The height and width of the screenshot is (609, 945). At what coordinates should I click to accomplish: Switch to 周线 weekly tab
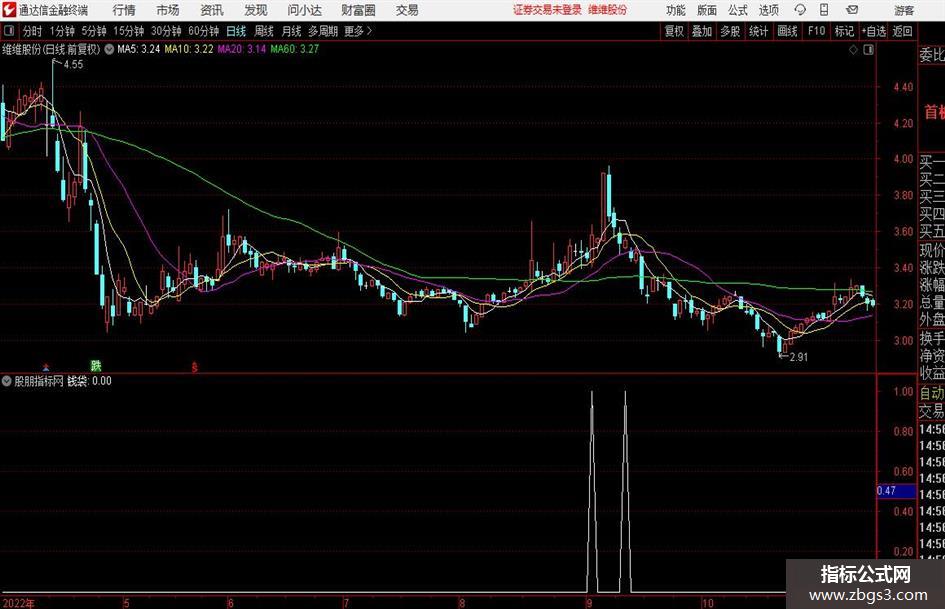pyautogui.click(x=264, y=31)
